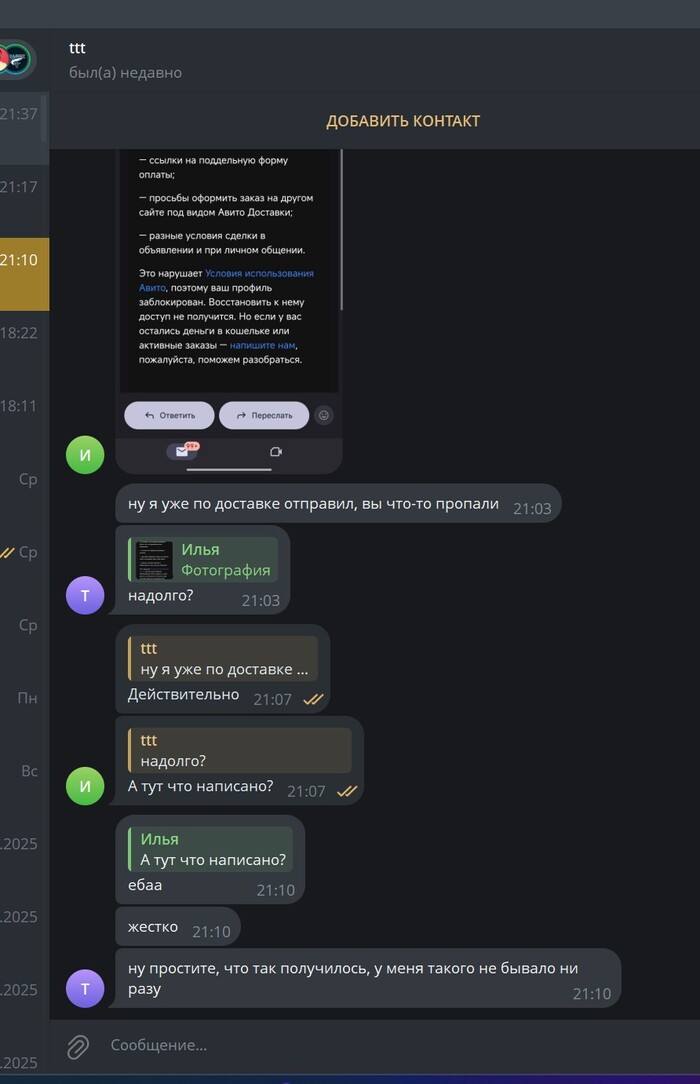Click the purple Т avatar beside the apology message
Image resolution: width=700 pixels, height=1084 pixels.
tap(85, 989)
